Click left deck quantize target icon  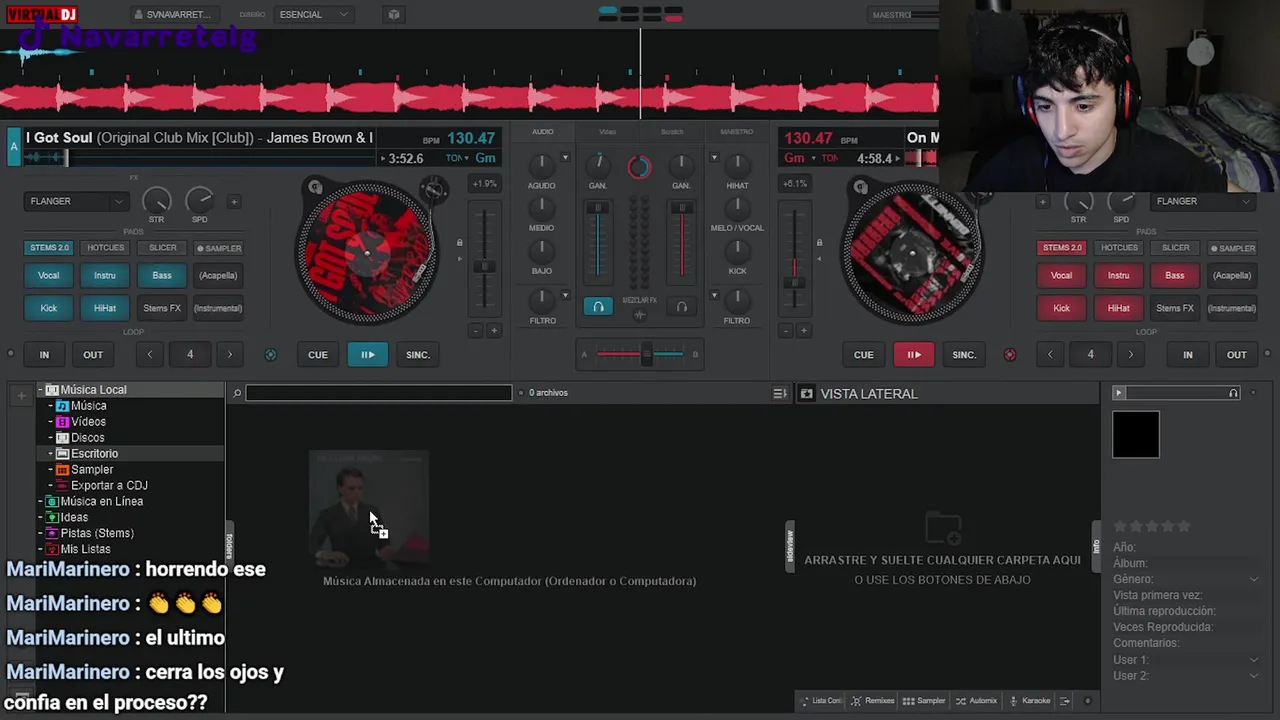pyautogui.click(x=270, y=355)
